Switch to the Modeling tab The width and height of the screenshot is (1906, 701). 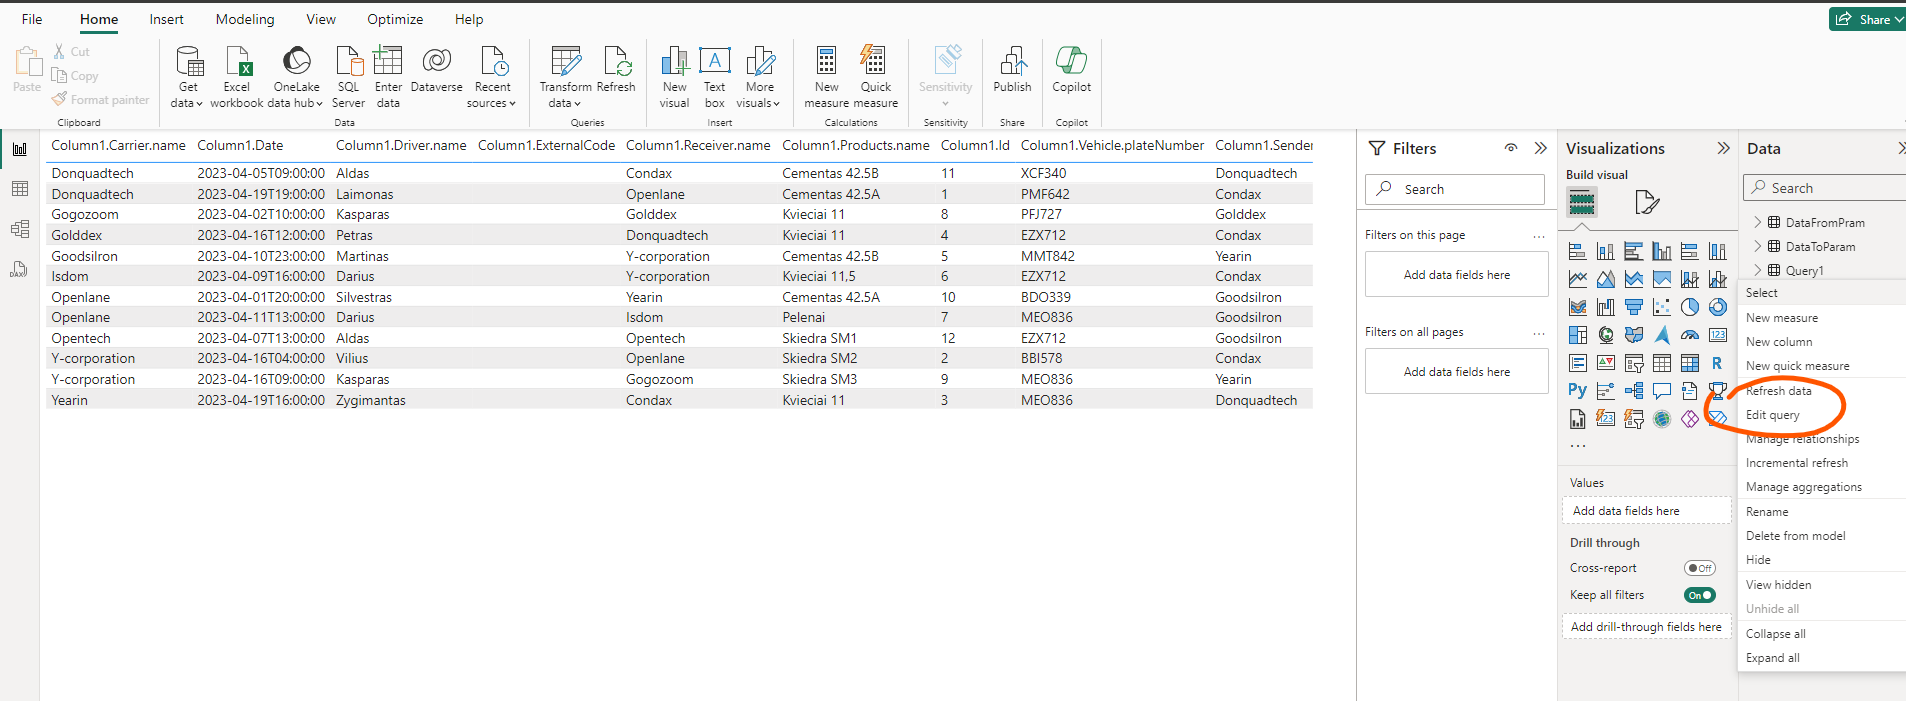245,19
